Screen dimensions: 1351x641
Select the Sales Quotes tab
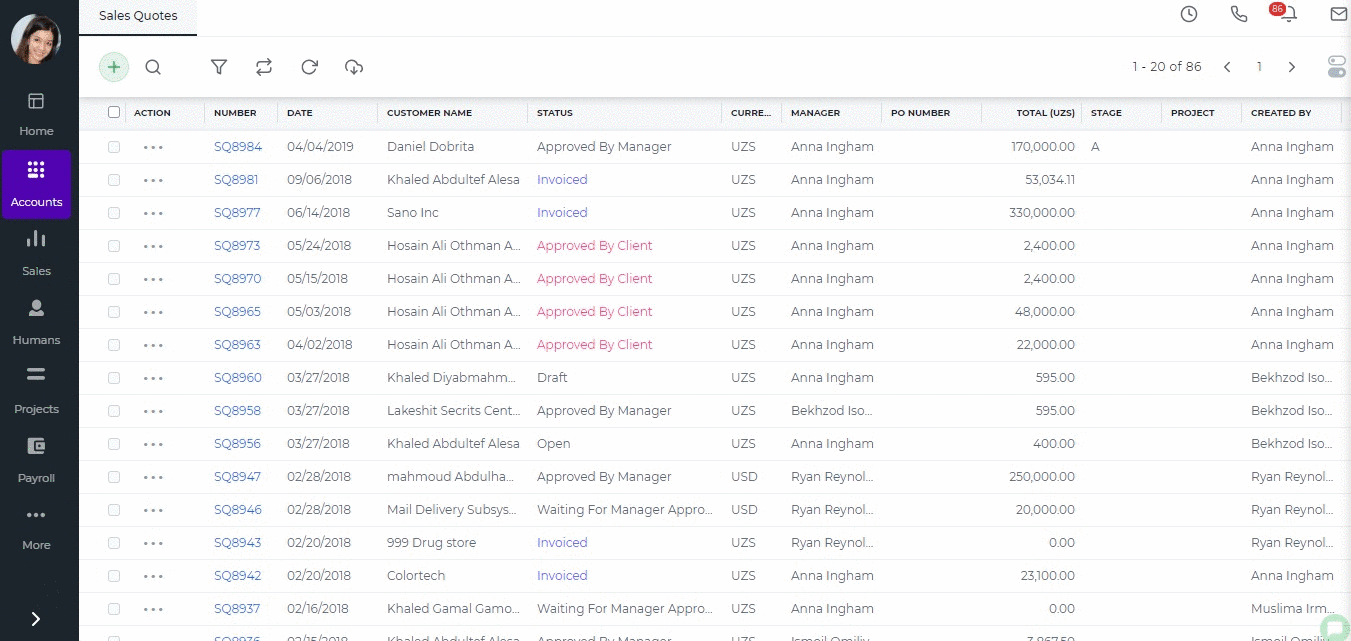point(138,16)
